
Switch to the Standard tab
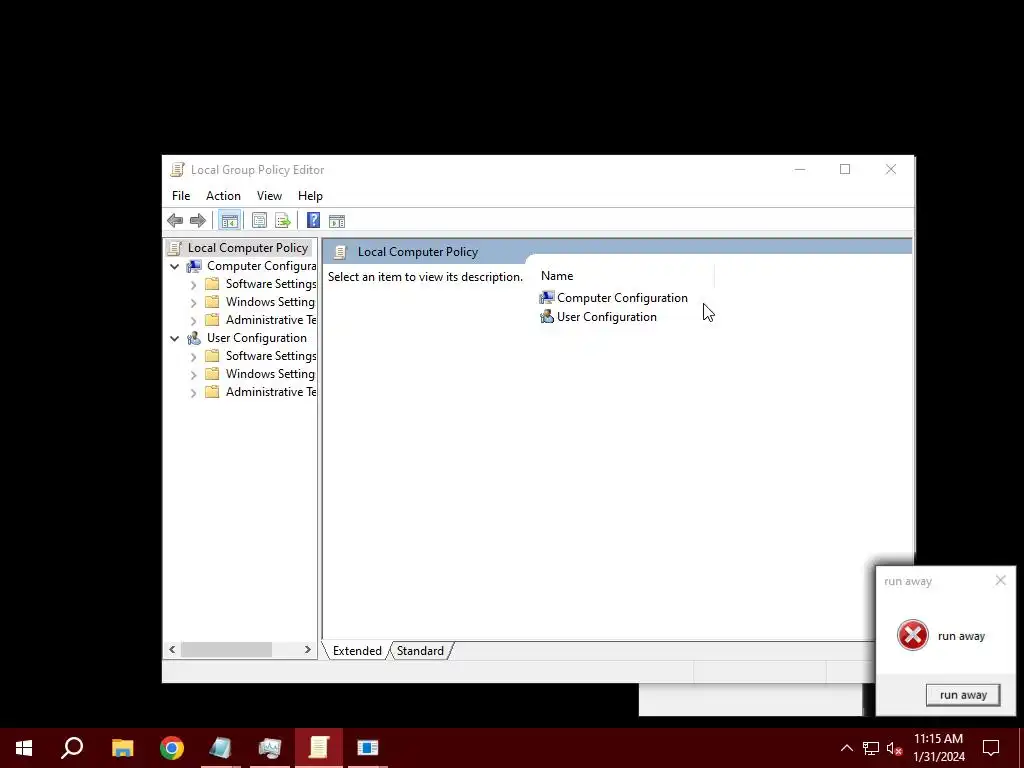[420, 651]
